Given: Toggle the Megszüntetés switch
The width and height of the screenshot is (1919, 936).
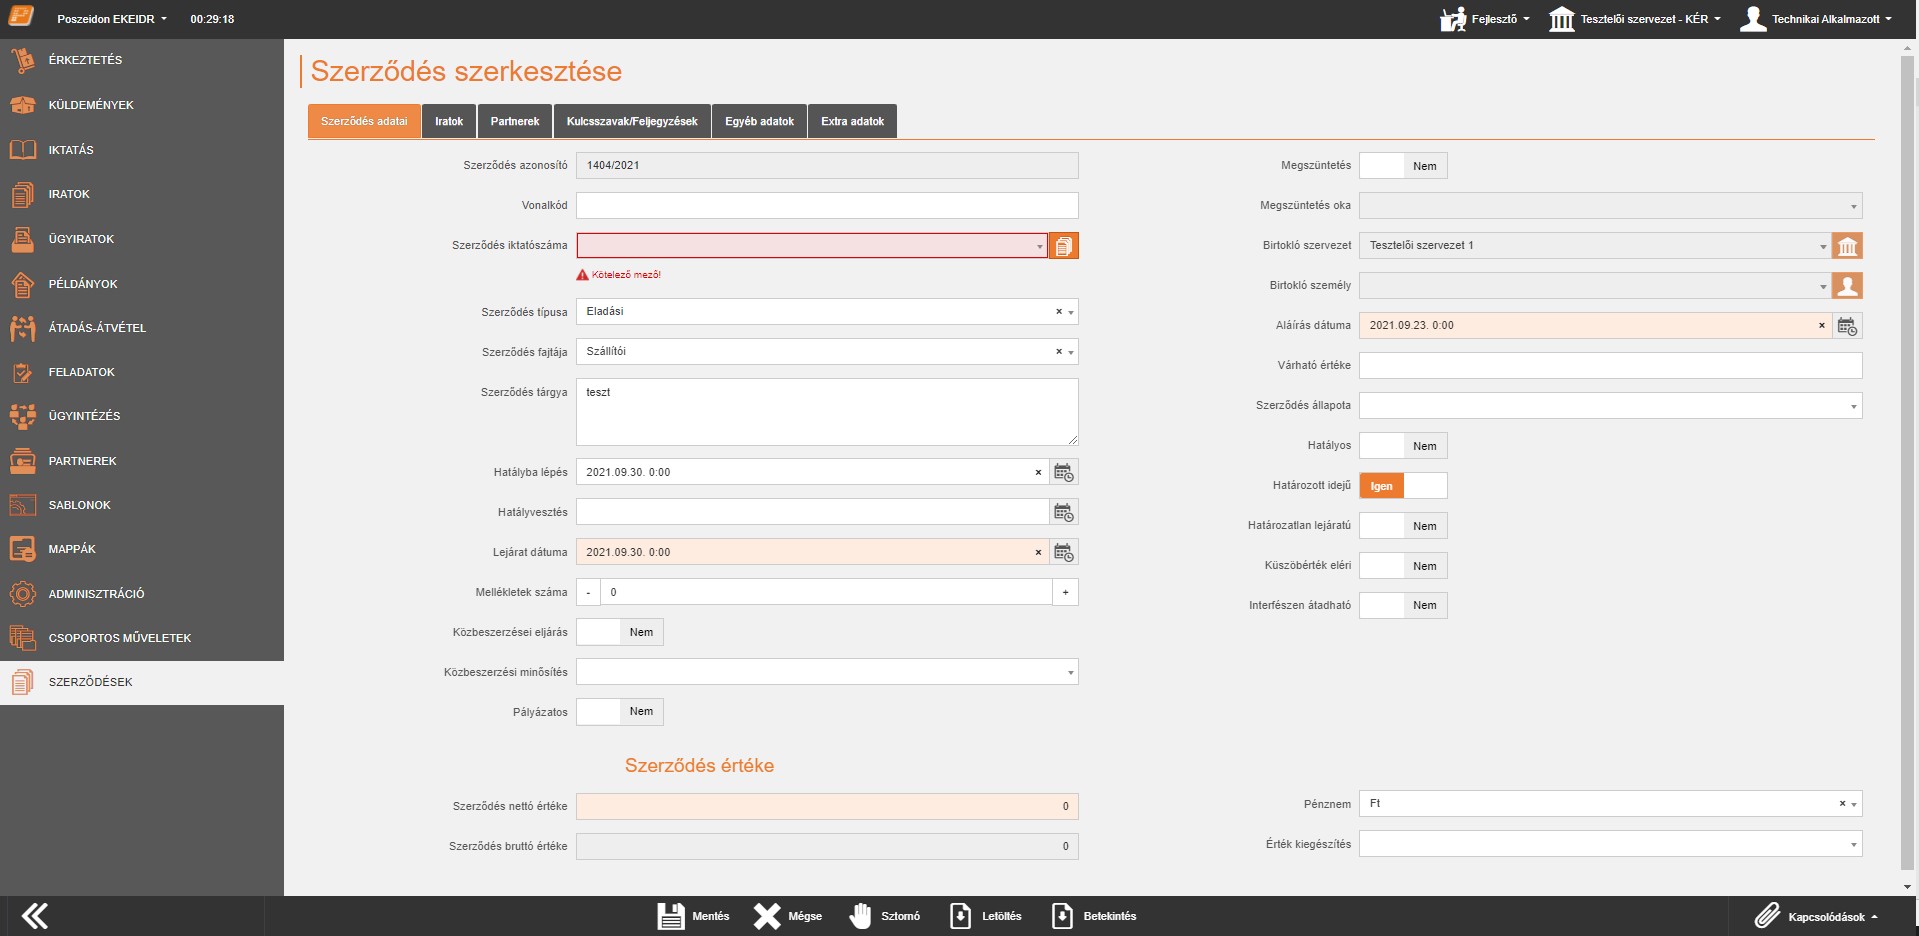Looking at the screenshot, I should [x=1403, y=166].
